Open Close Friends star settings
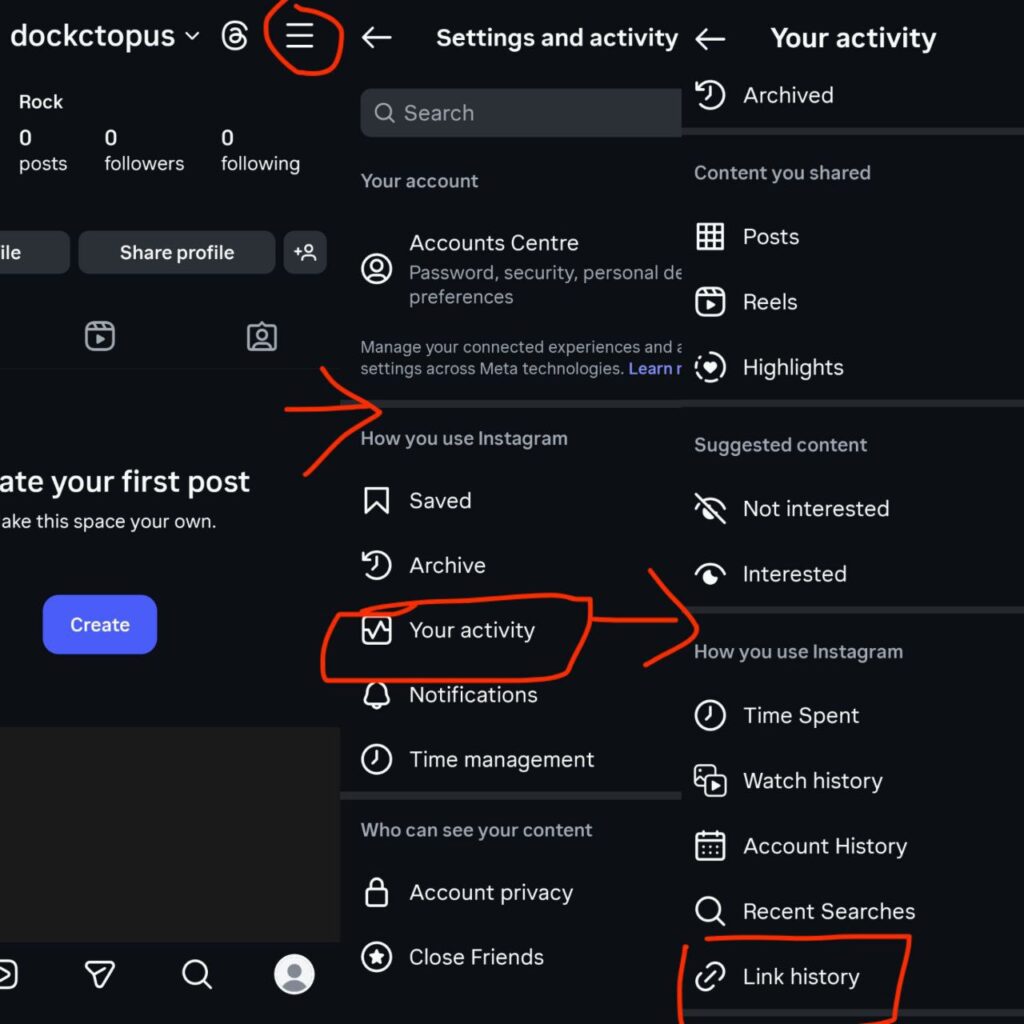This screenshot has width=1024, height=1024. point(377,957)
